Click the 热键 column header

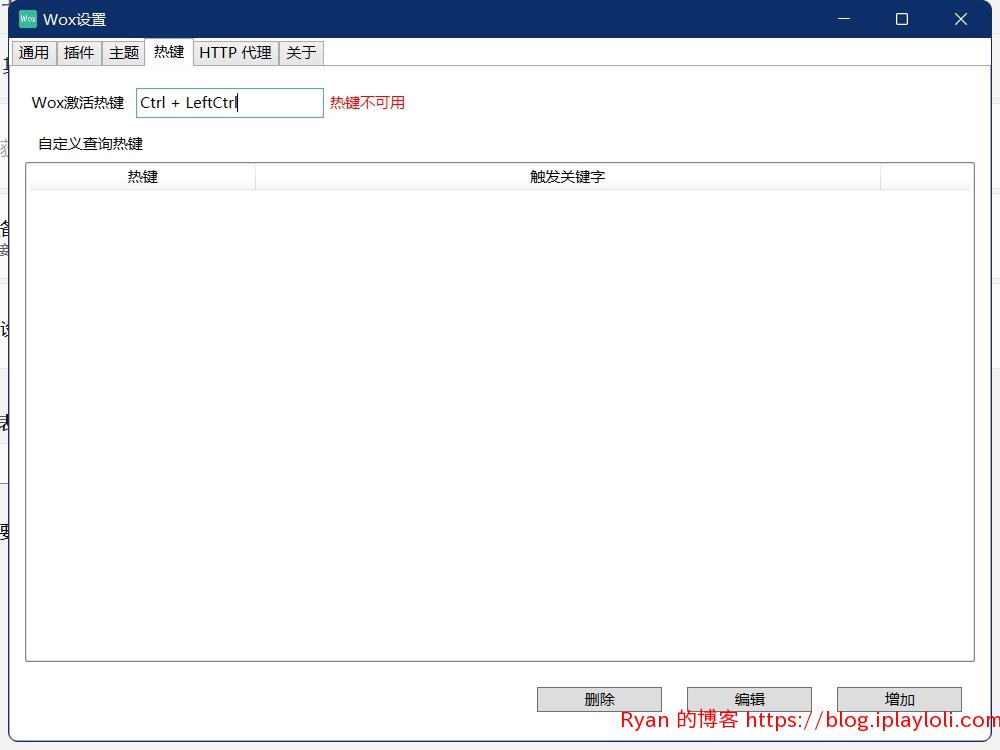(x=142, y=177)
